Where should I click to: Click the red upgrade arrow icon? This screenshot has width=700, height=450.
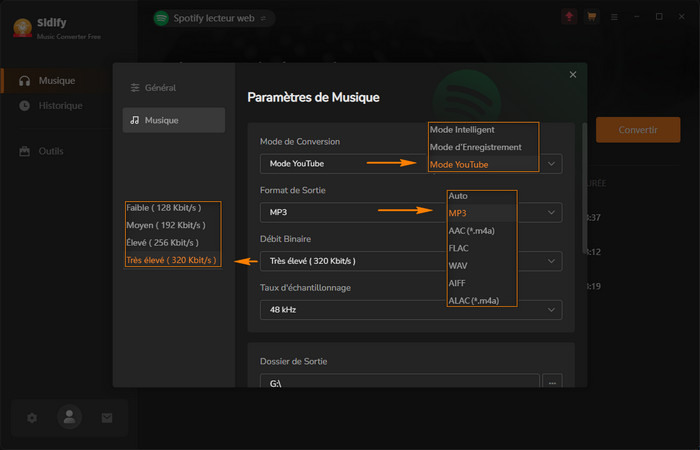point(570,17)
